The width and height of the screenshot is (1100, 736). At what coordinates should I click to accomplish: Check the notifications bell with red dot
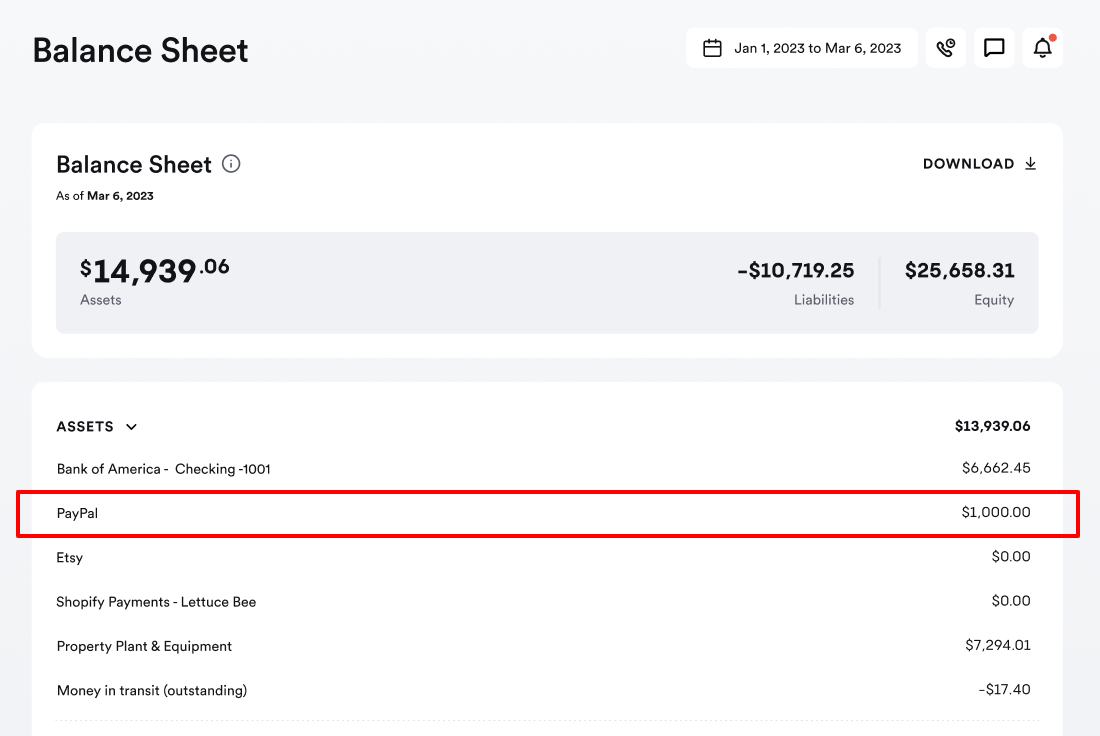(1042, 47)
